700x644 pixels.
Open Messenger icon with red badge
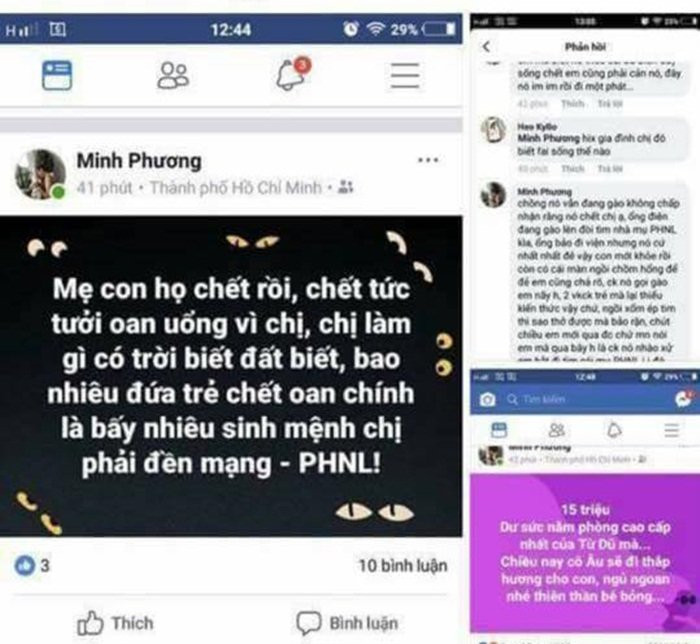pos(684,398)
